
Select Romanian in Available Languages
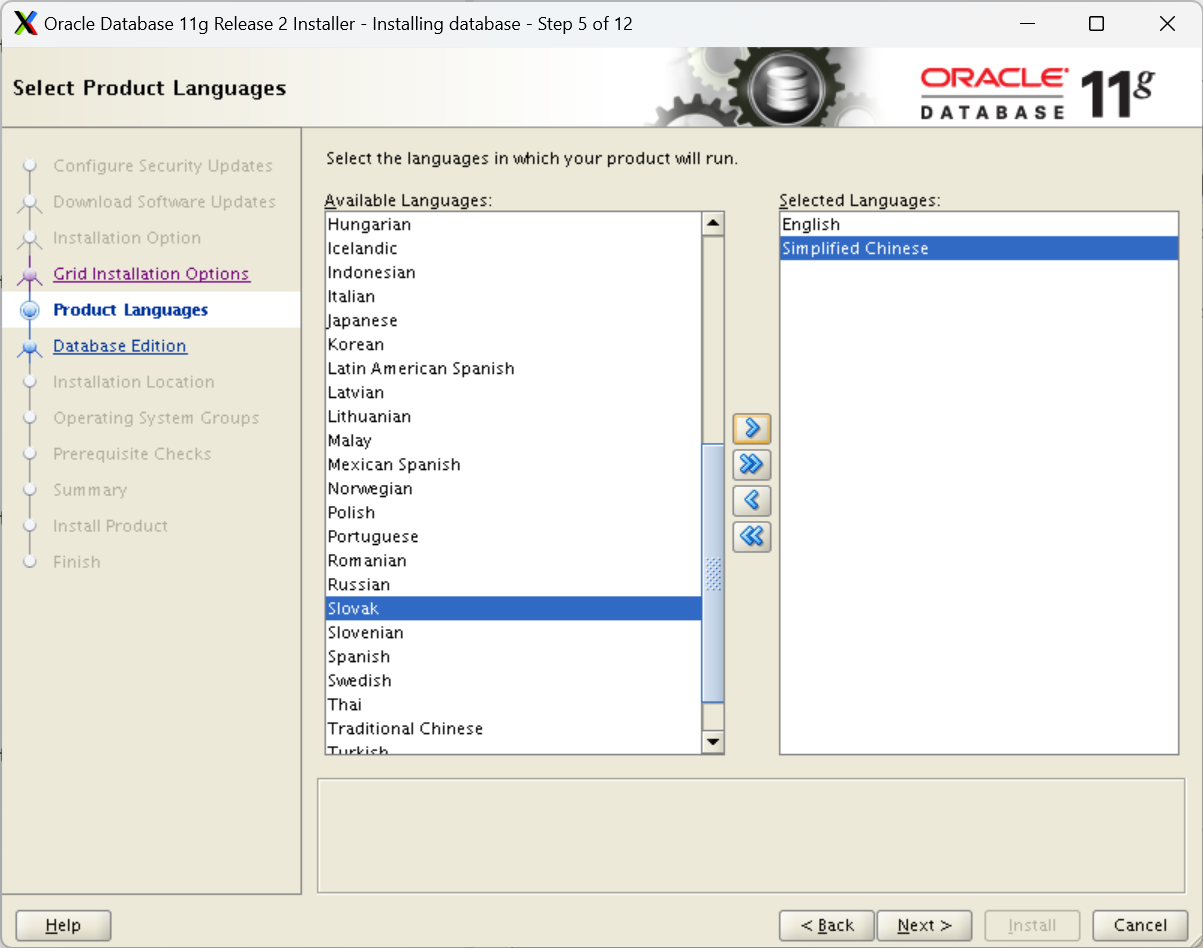pos(513,561)
